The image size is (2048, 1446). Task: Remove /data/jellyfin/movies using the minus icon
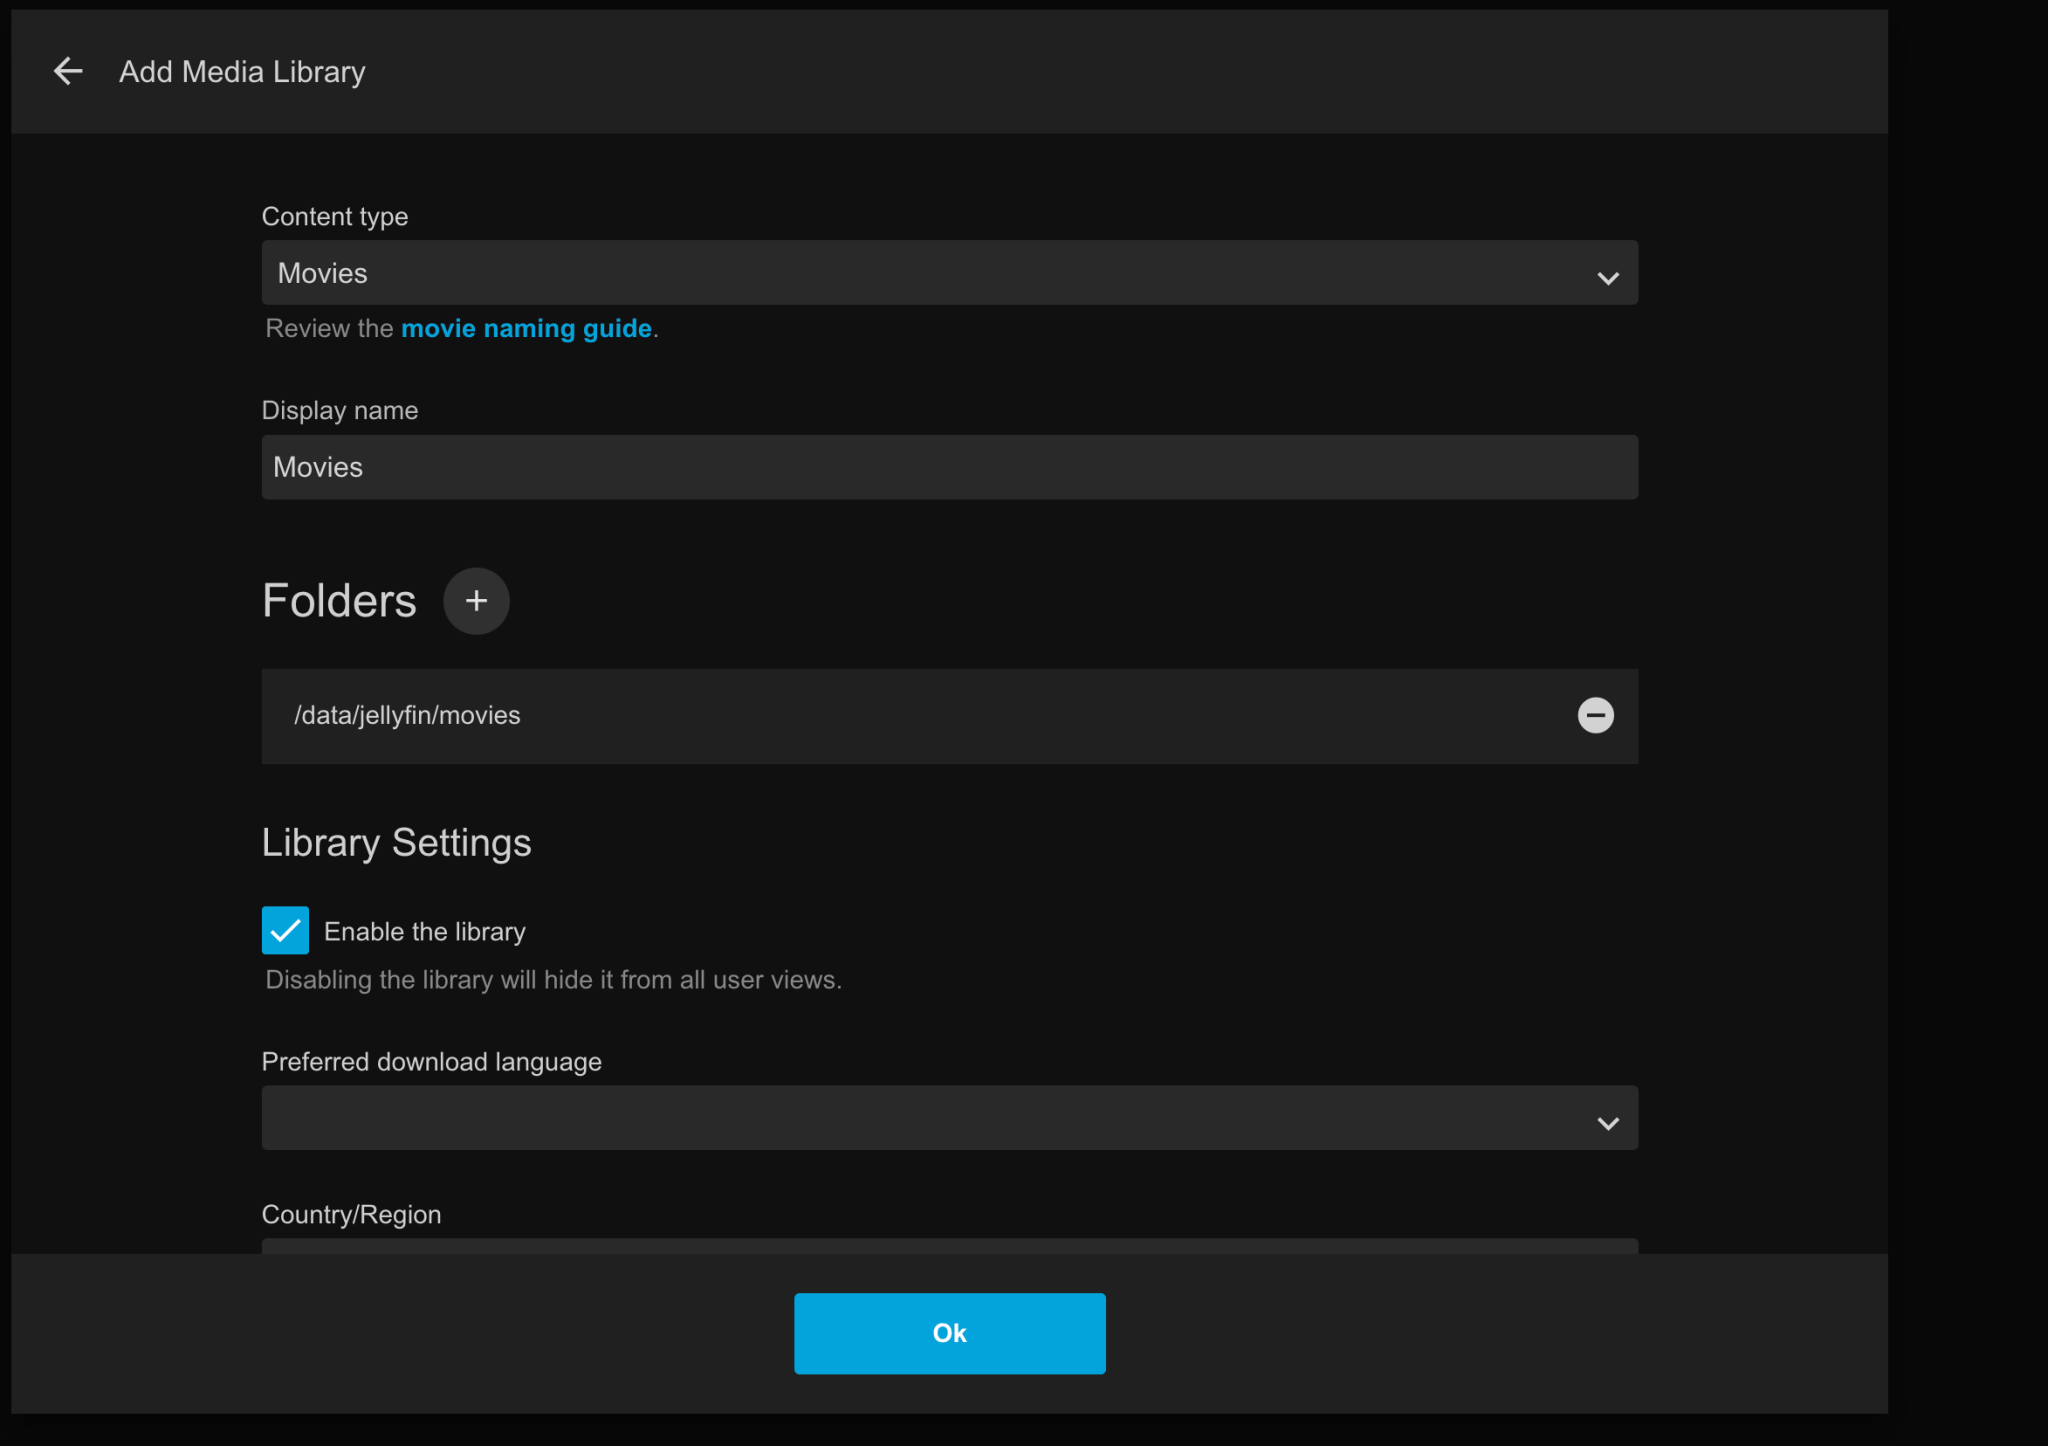[1596, 715]
